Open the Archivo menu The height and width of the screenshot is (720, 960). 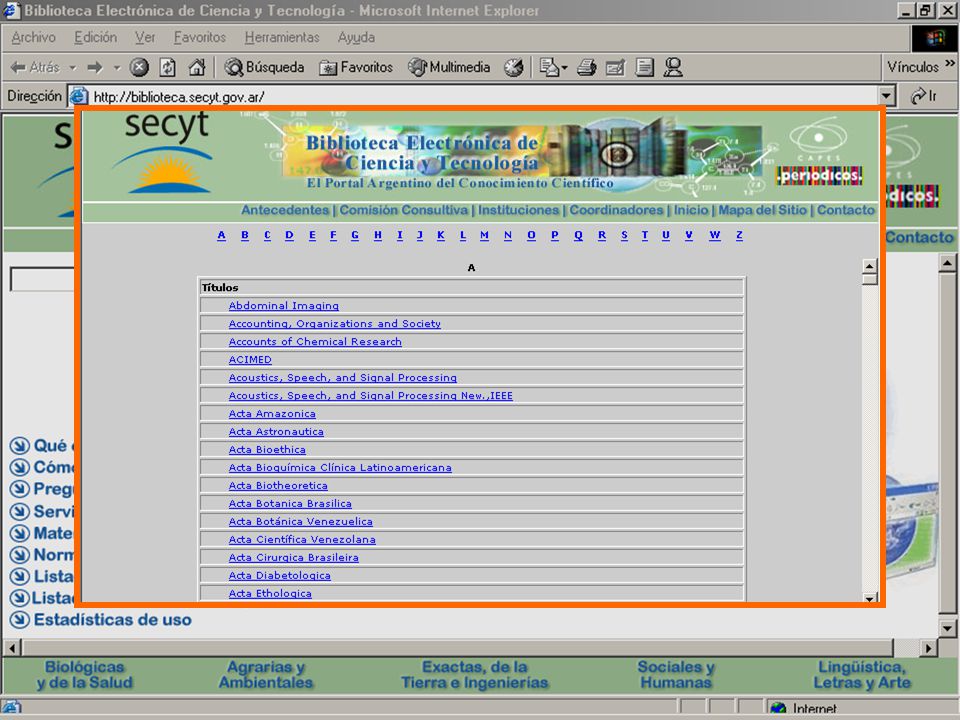[x=33, y=37]
